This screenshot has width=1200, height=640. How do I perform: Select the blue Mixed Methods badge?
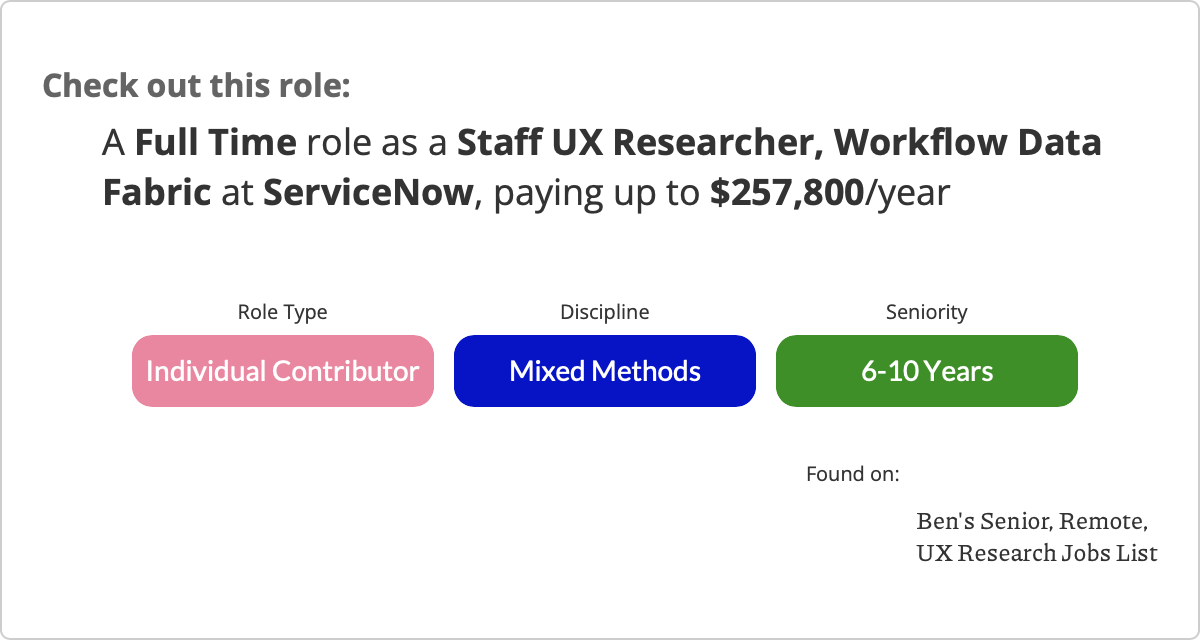click(605, 371)
